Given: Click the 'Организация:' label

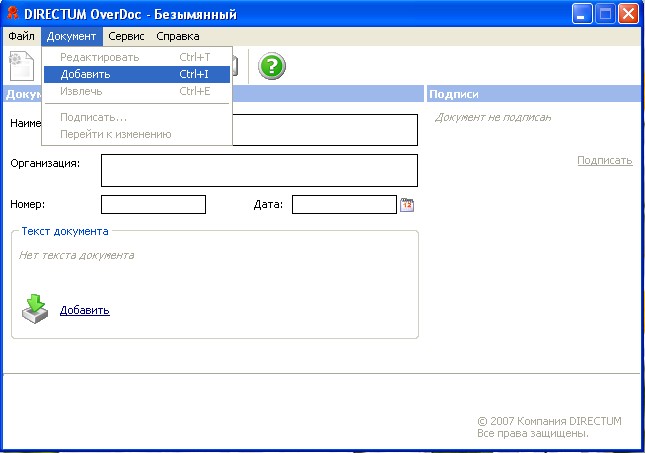Looking at the screenshot, I should click(x=45, y=163).
